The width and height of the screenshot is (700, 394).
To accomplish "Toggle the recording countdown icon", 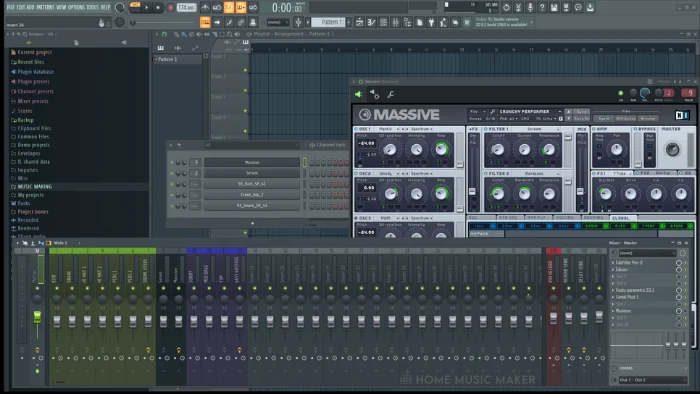I will 229,8.
